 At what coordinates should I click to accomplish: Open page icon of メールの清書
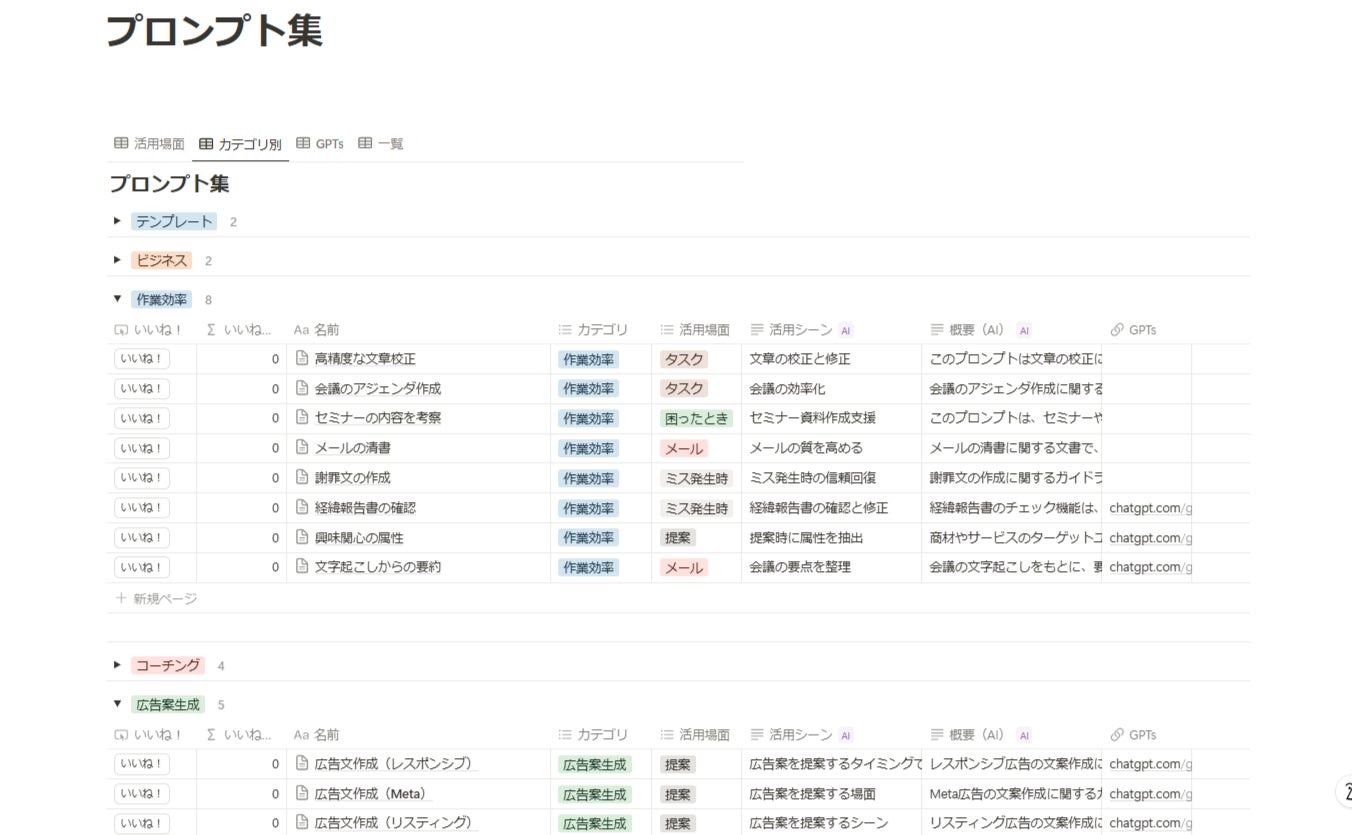302,447
